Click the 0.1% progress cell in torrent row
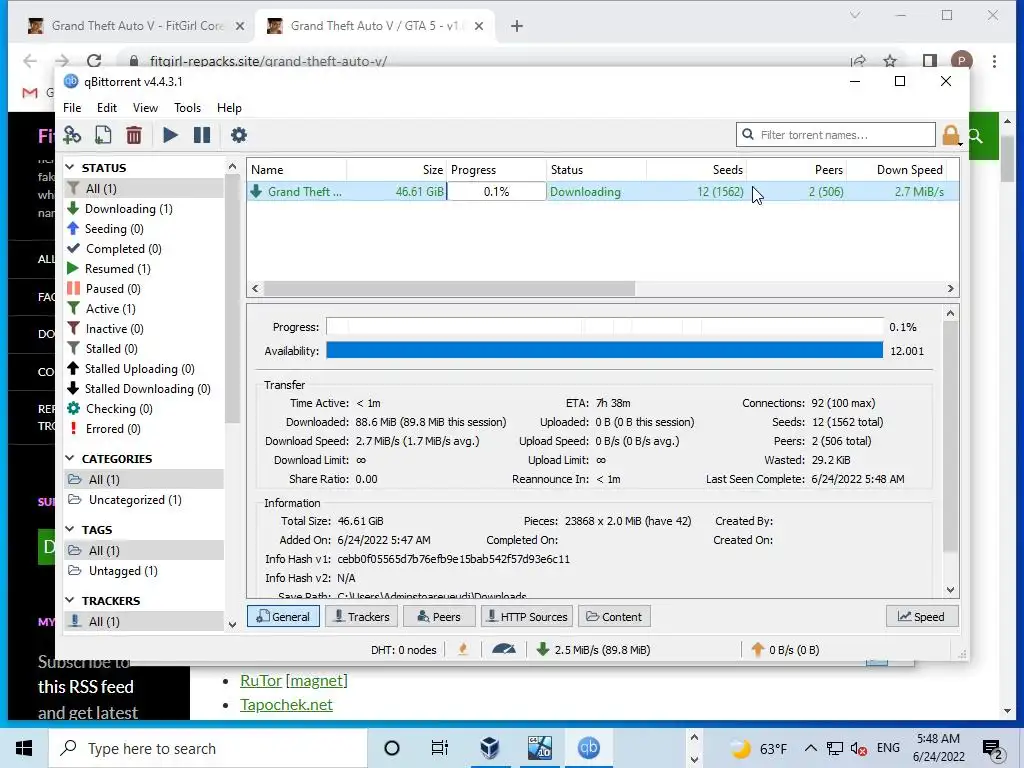Image resolution: width=1024 pixels, height=768 pixels. pos(496,191)
